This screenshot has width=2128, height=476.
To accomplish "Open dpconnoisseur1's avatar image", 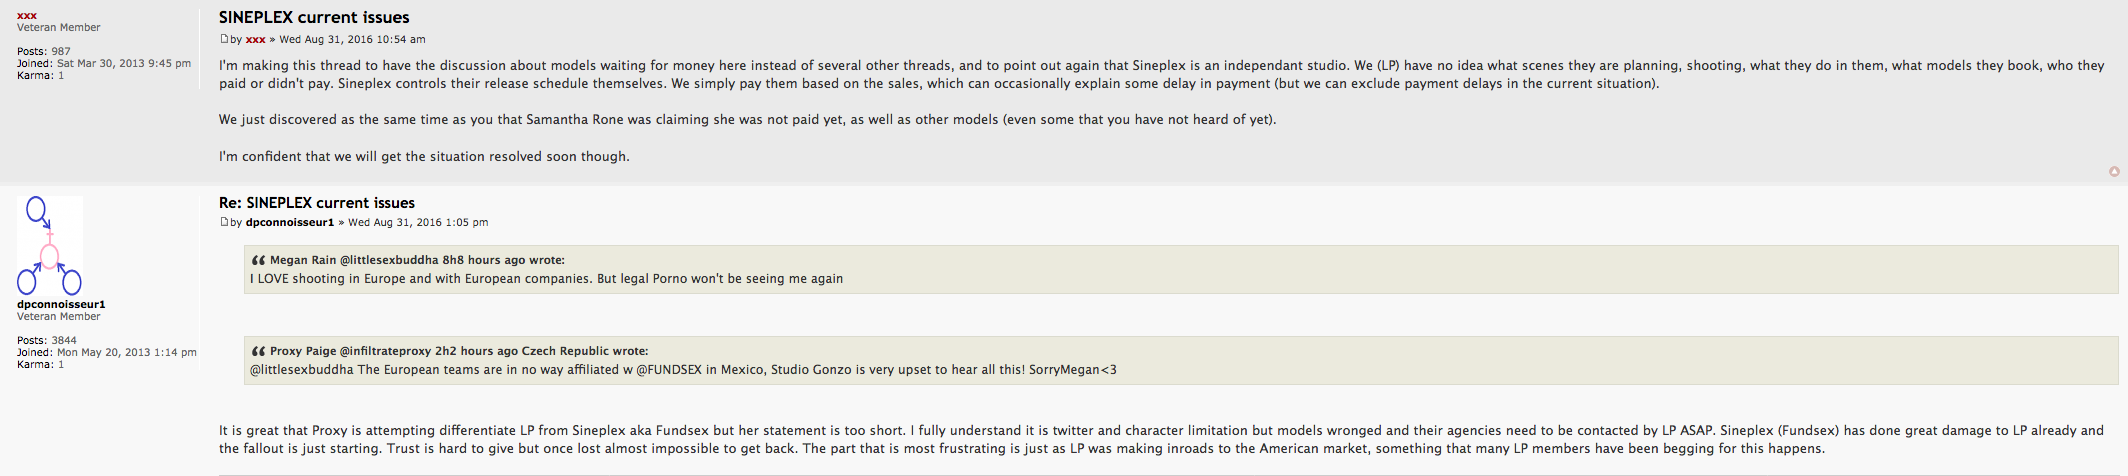I will 49,246.
